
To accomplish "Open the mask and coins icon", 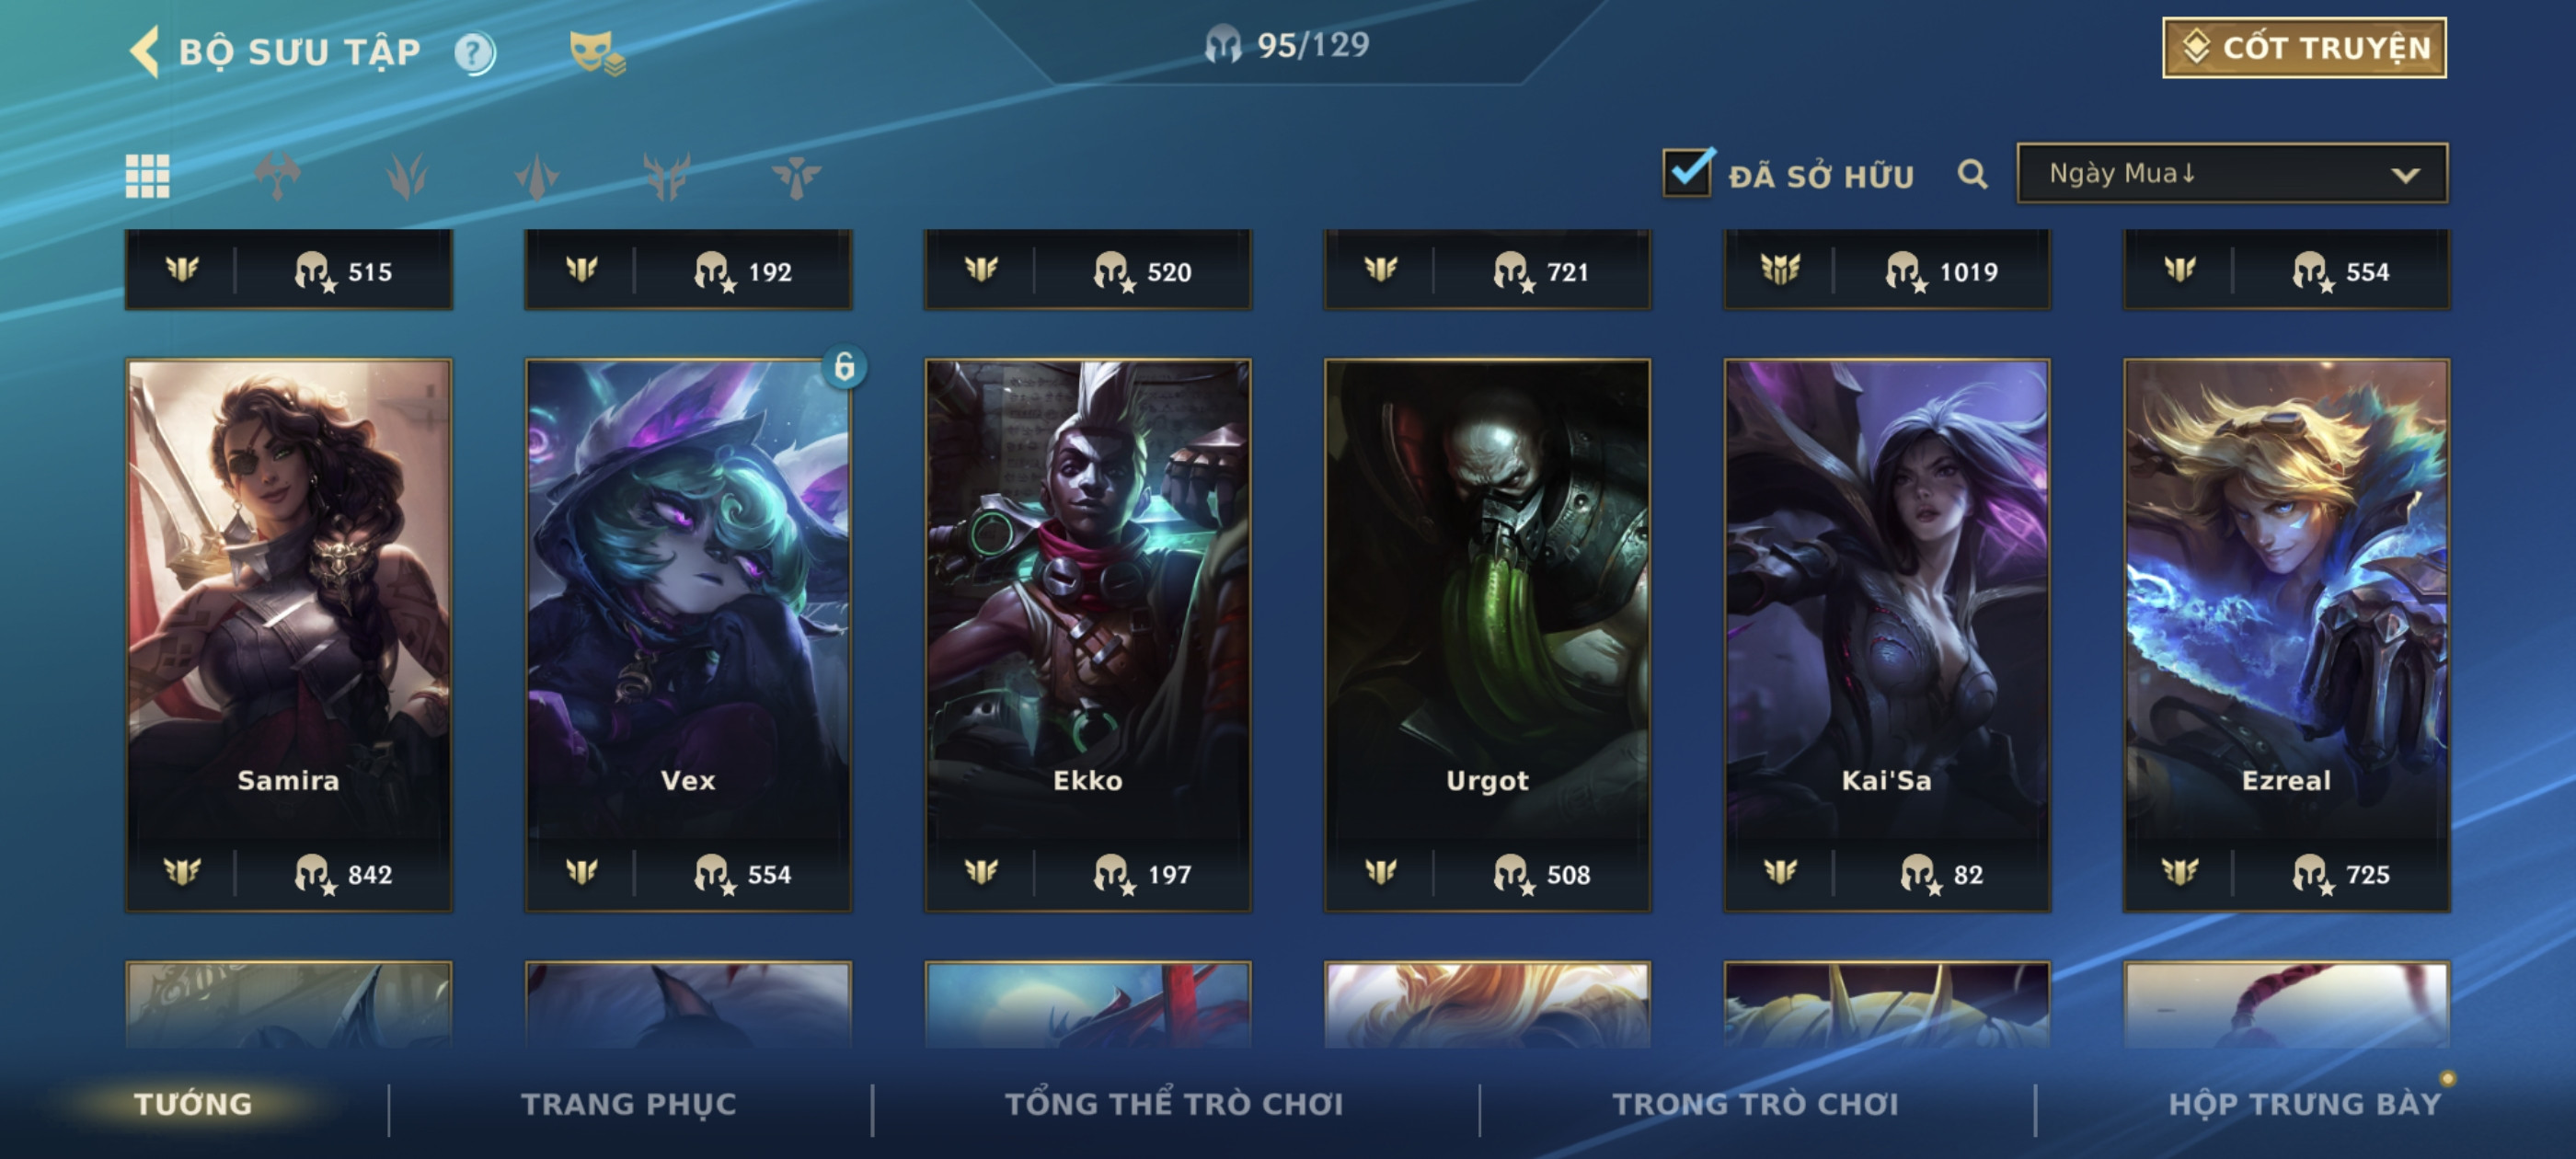I will [596, 53].
